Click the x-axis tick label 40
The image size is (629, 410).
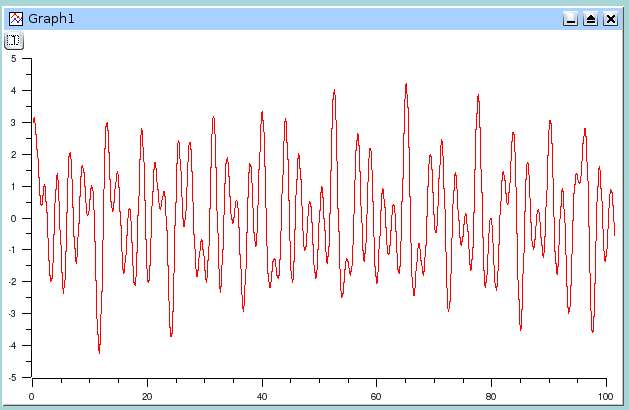point(262,395)
